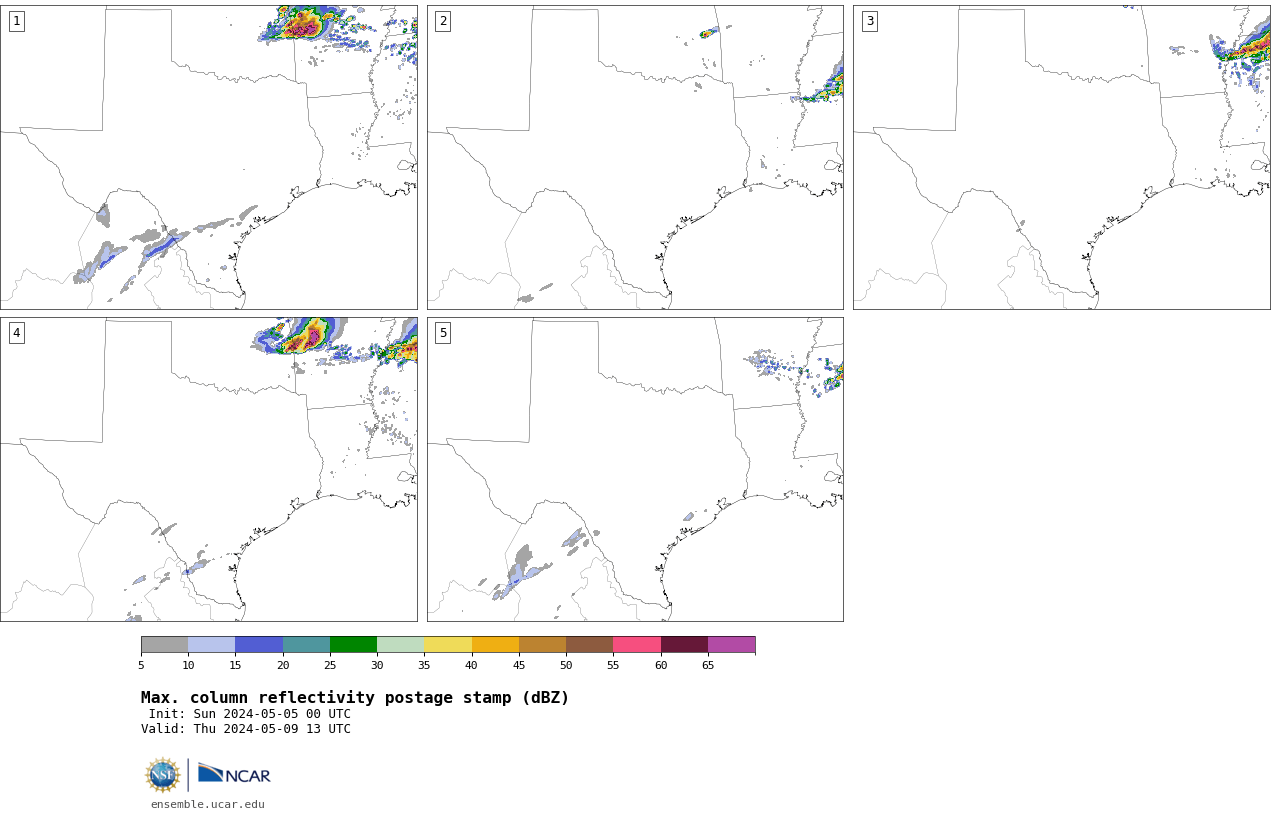
Task: Click the gray 5-10 dBZ color swatch
Action: (164, 644)
